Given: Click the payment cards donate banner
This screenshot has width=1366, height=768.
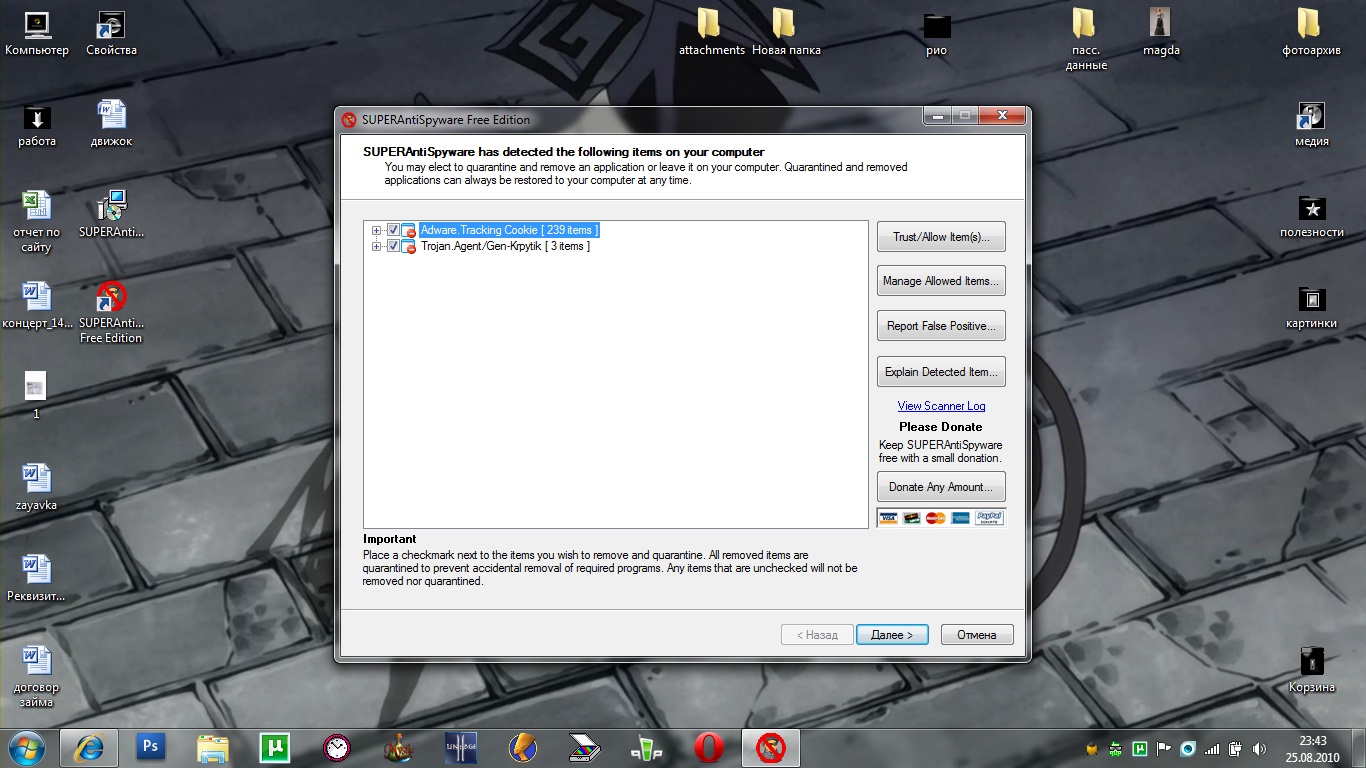Looking at the screenshot, I should pos(941,517).
